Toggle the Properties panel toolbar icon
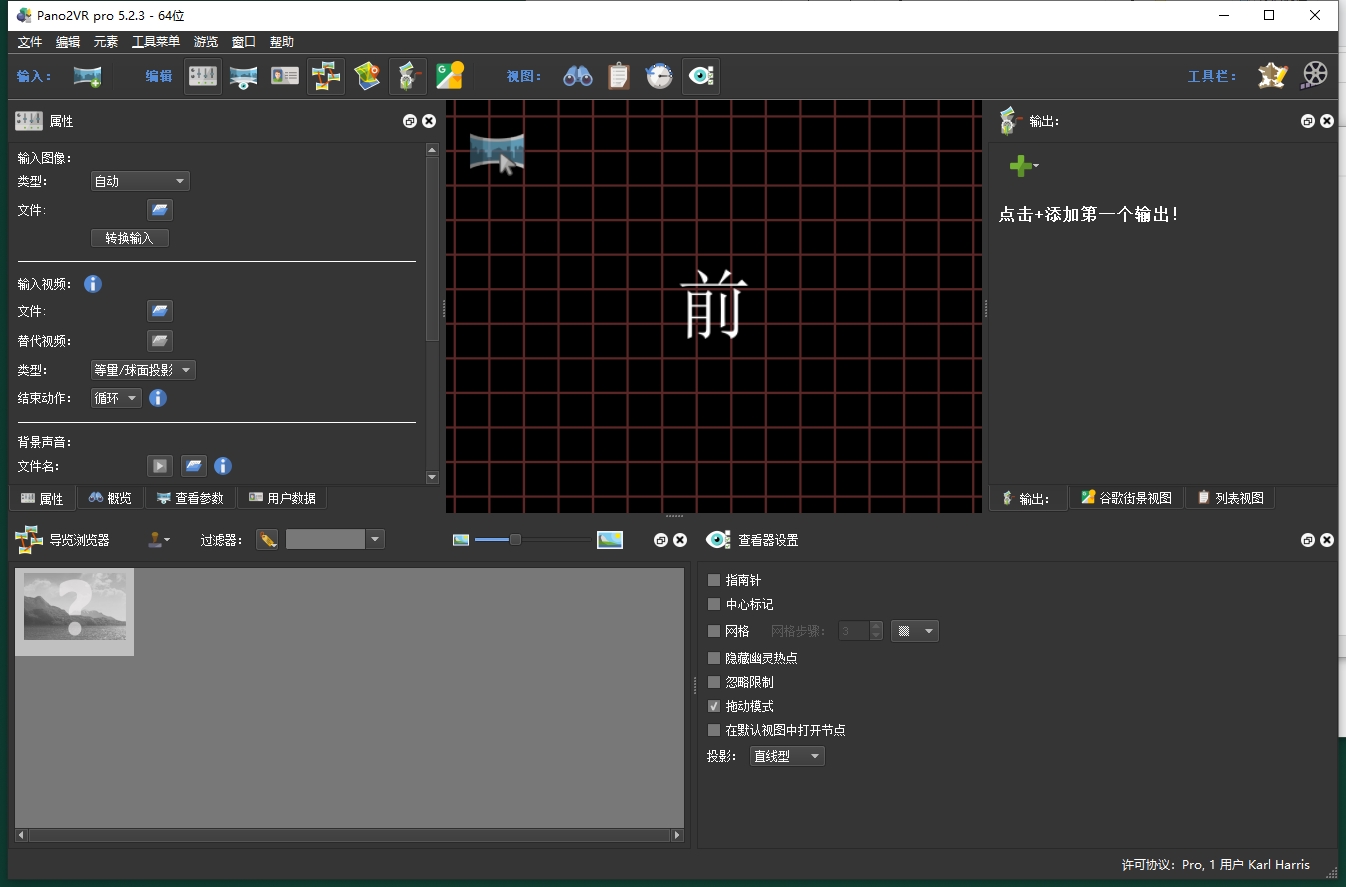Viewport: 1346px width, 887px height. pyautogui.click(x=203, y=76)
